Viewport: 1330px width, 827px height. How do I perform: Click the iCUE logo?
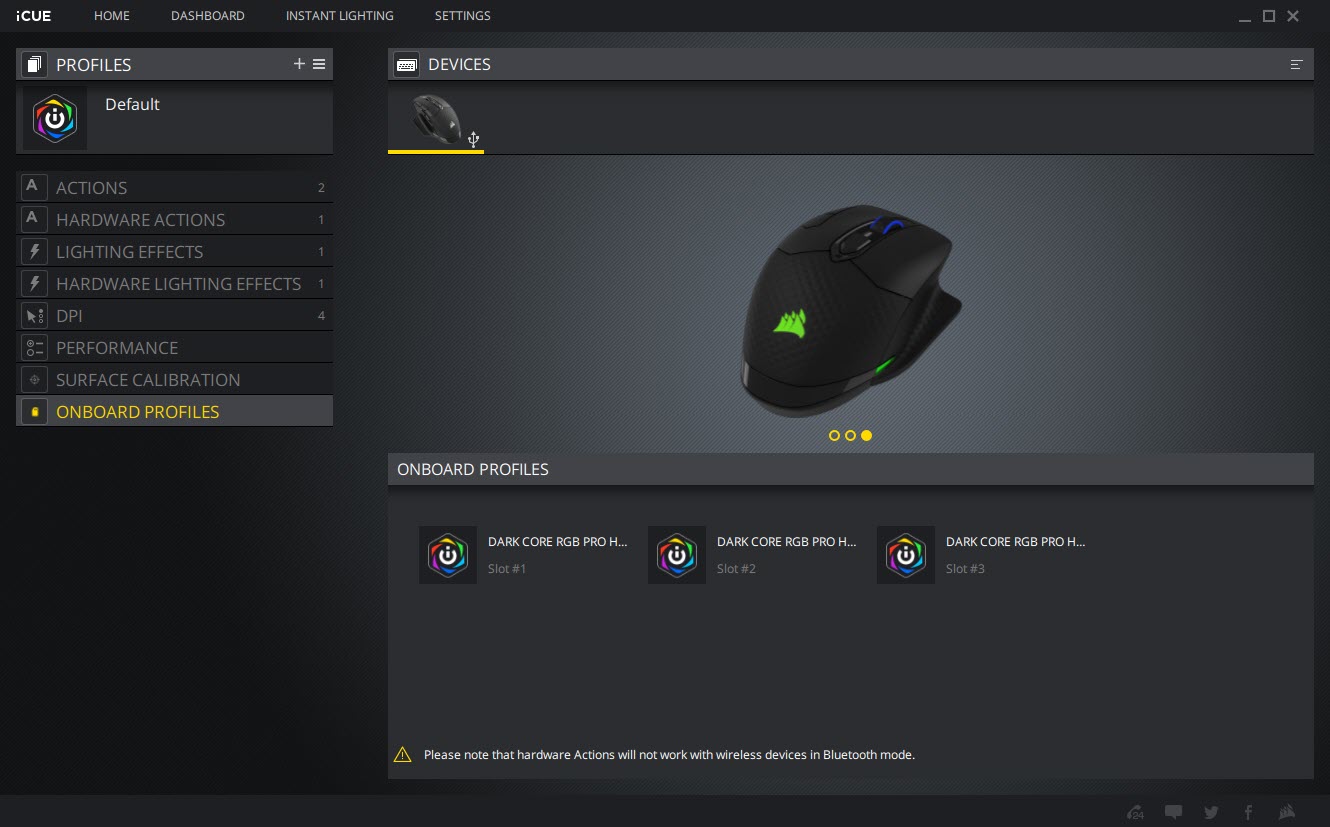click(34, 16)
